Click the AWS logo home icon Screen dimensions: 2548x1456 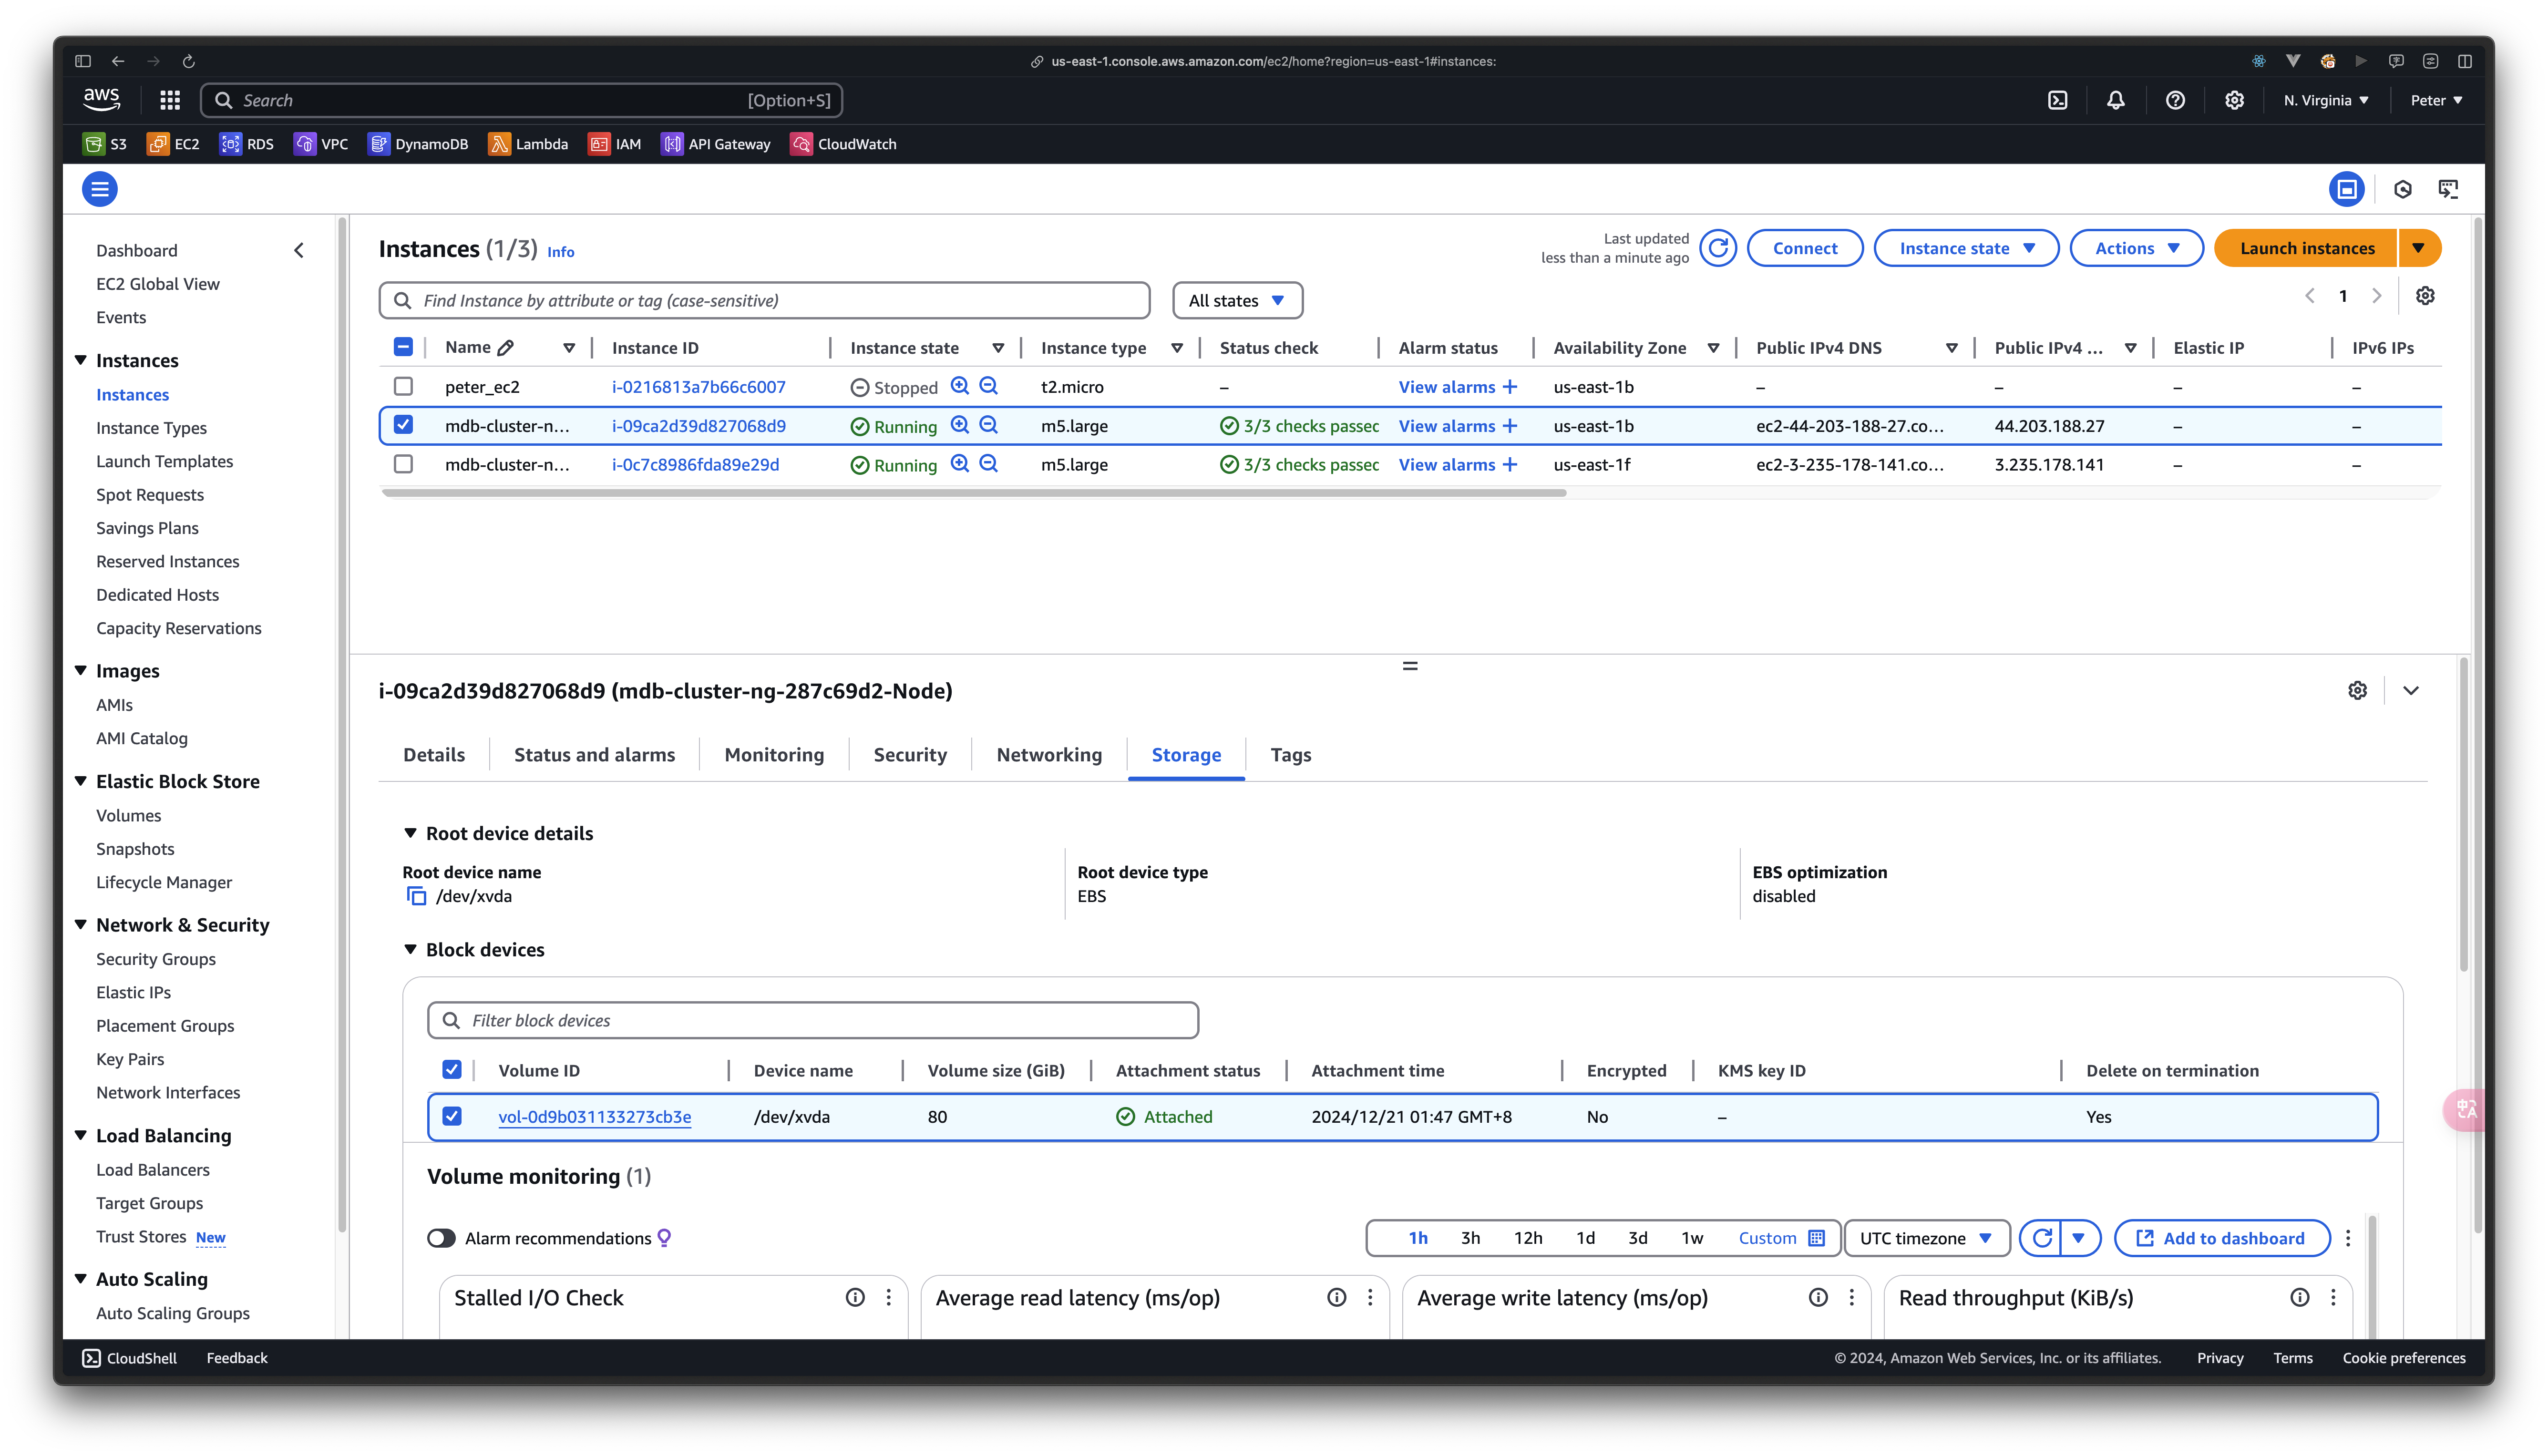pos(102,99)
